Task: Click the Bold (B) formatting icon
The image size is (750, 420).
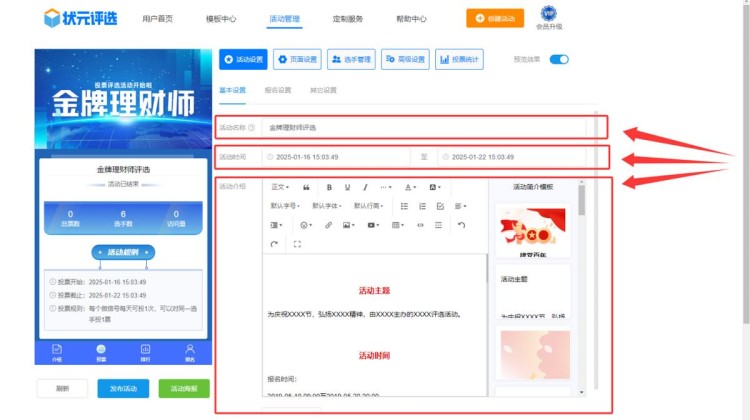Action: [x=329, y=187]
